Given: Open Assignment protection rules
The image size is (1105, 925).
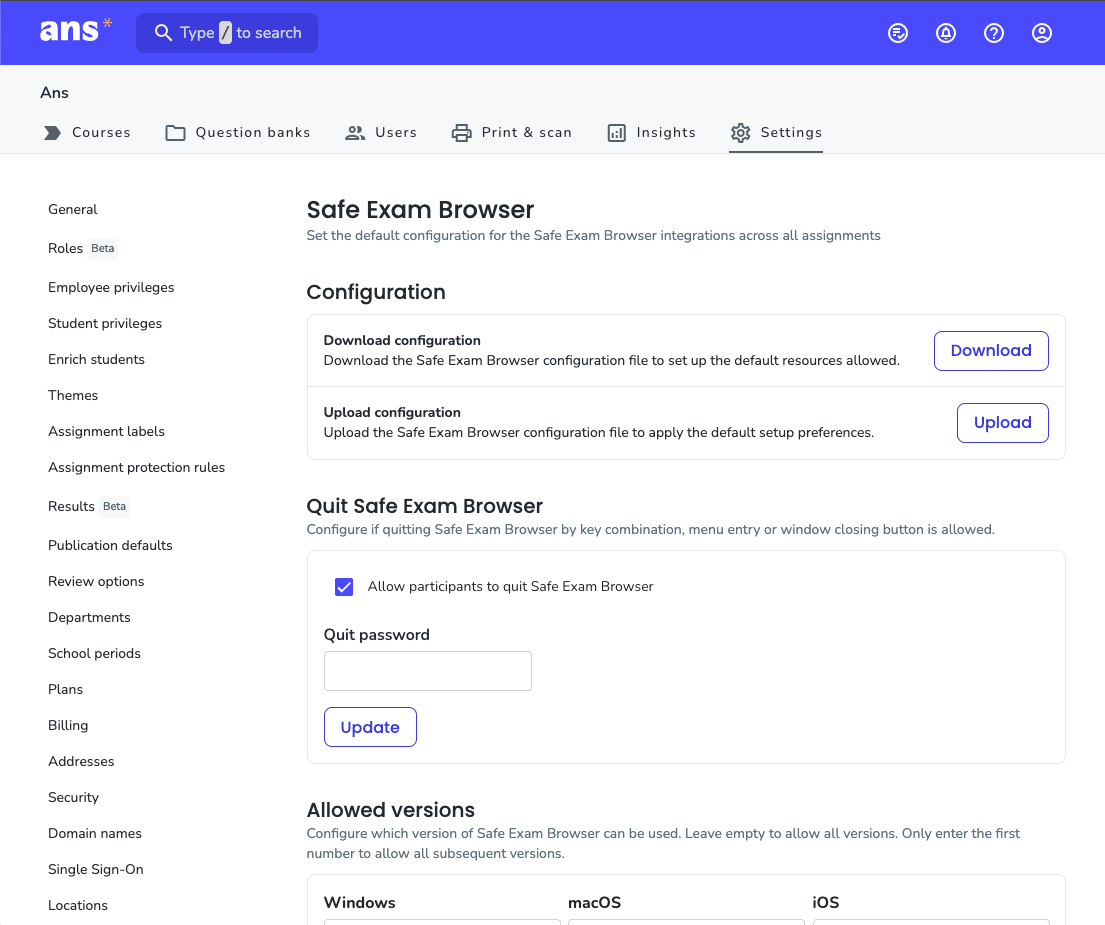Looking at the screenshot, I should pyautogui.click(x=136, y=467).
